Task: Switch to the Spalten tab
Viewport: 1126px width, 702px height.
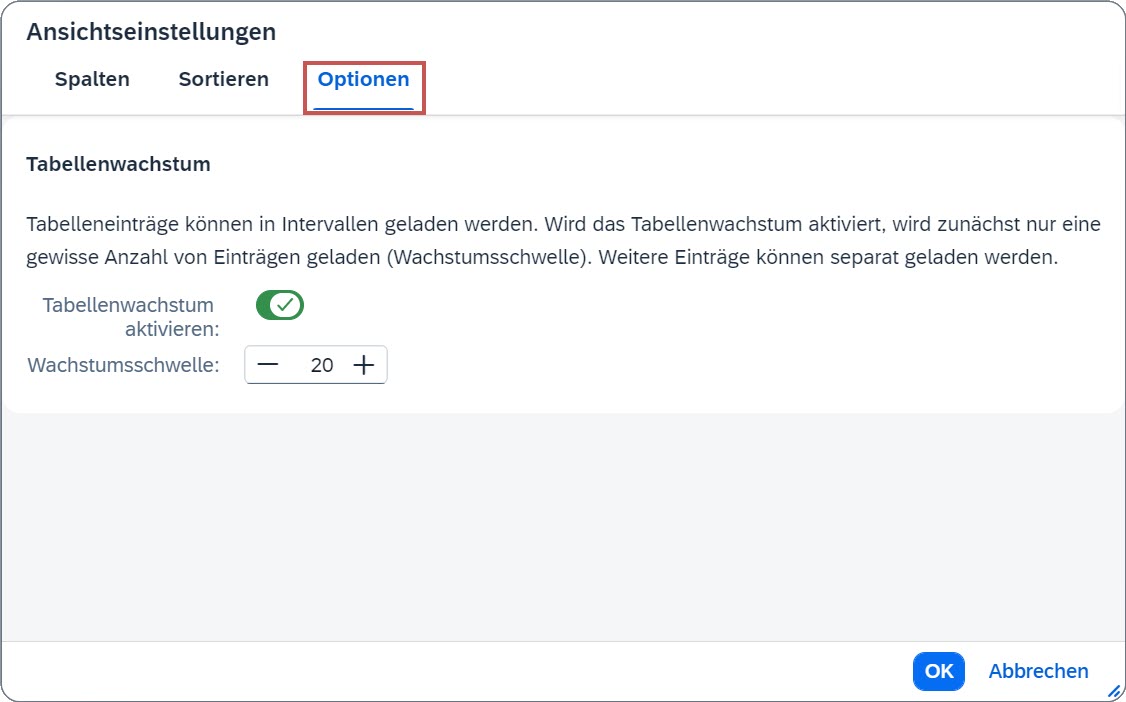Action: [92, 79]
